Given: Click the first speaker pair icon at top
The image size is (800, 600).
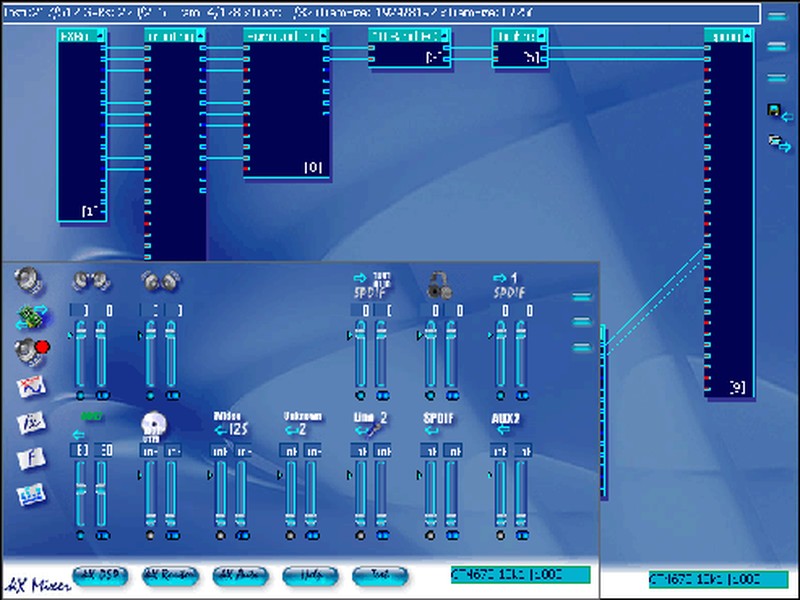Looking at the screenshot, I should (x=90, y=283).
